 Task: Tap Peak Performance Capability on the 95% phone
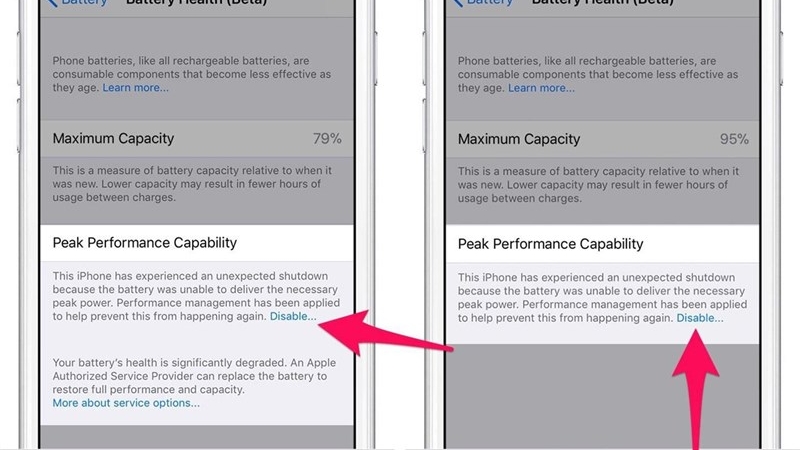click(x=551, y=244)
